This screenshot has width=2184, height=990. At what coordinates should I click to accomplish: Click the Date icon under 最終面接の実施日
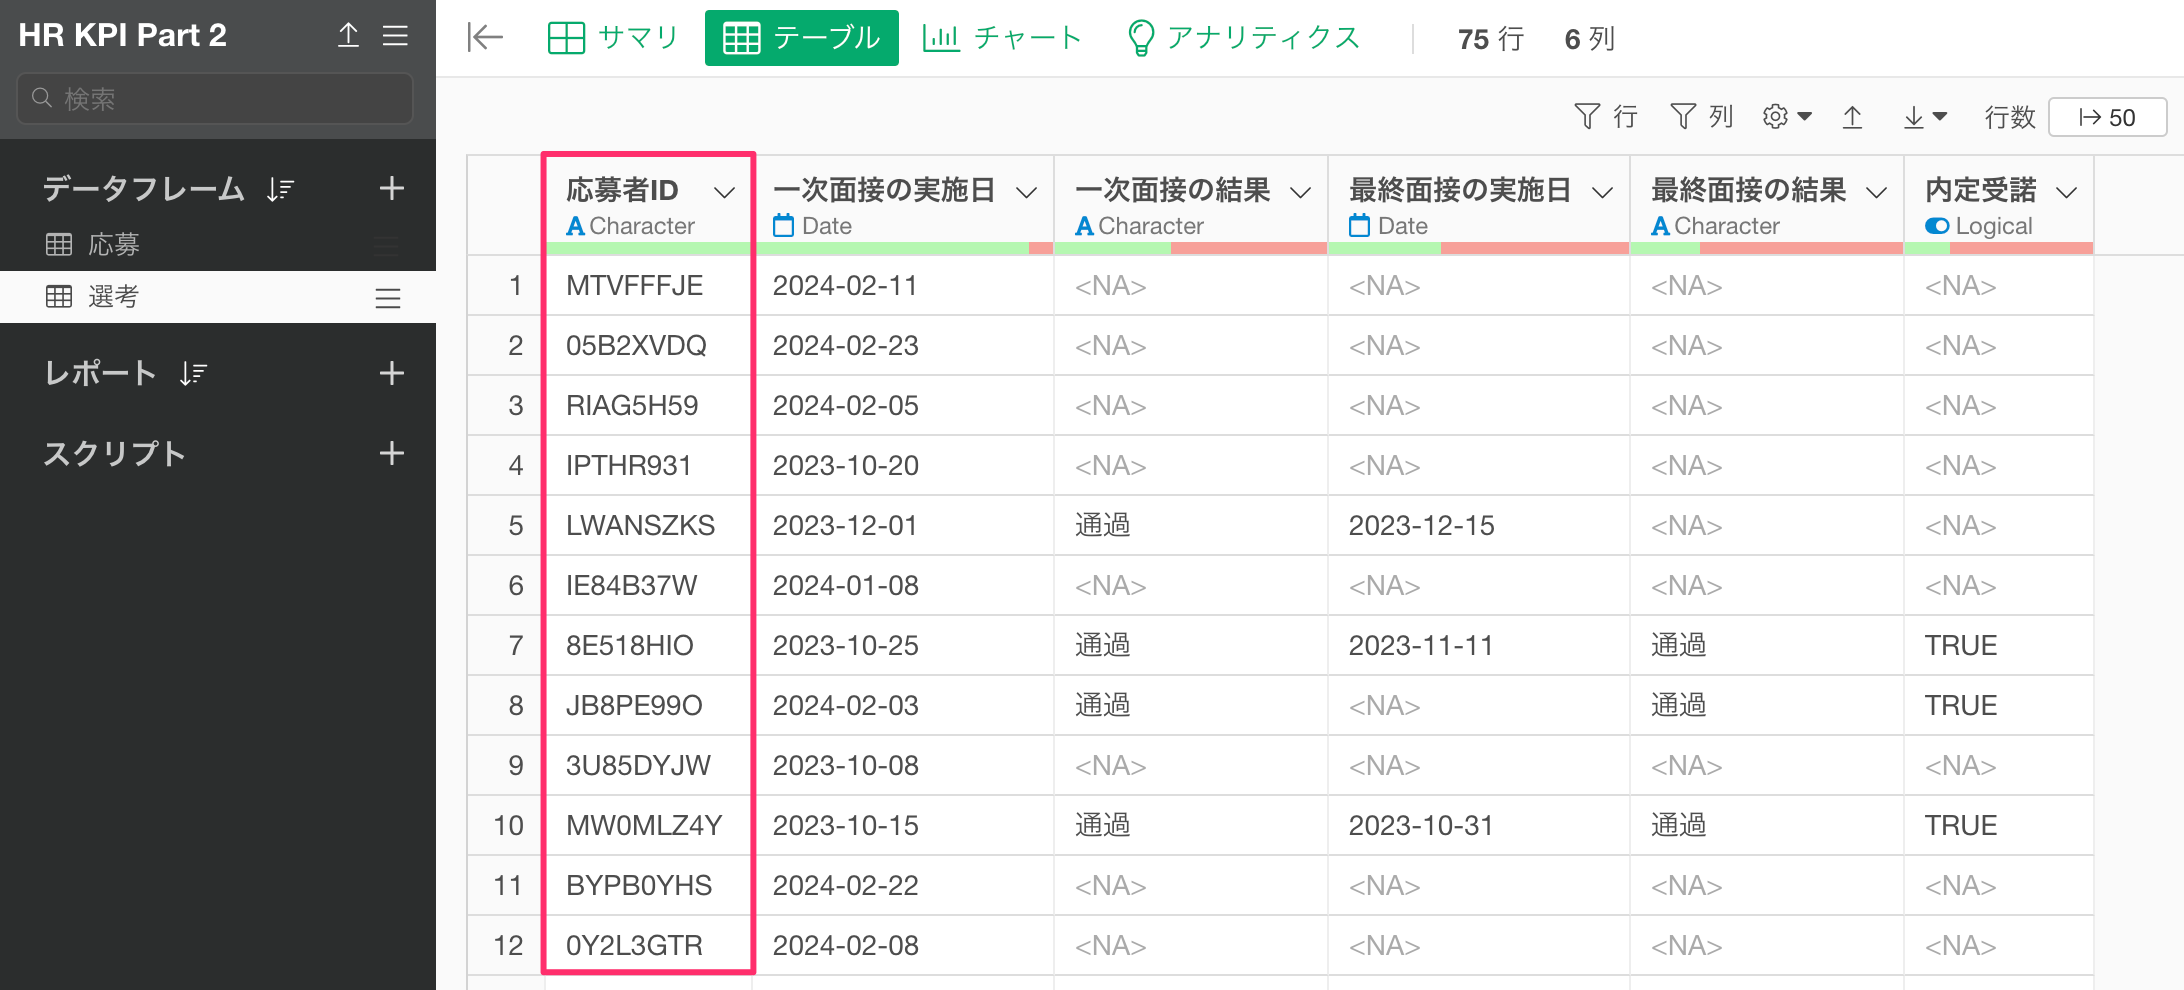(1359, 226)
